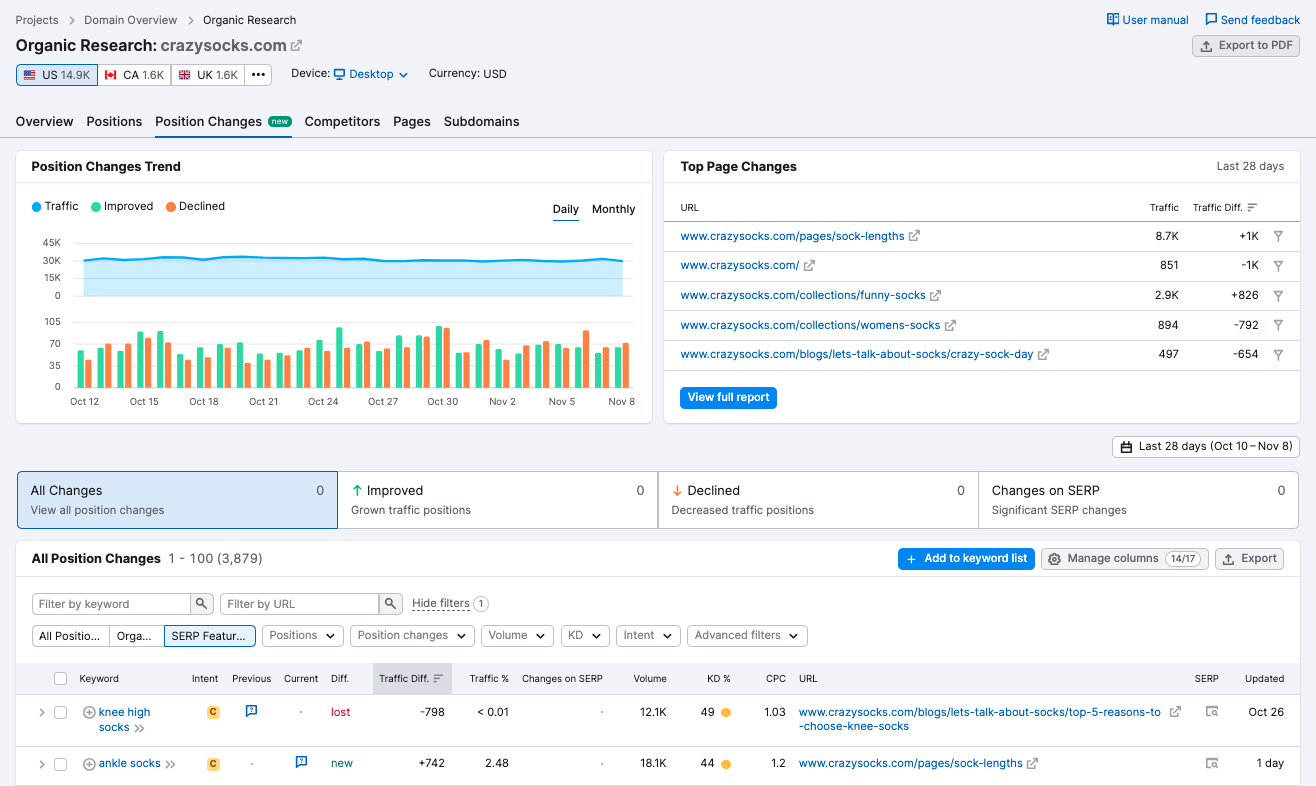This screenshot has height=786, width=1316.
Task: Click double chevron next to ankle socks keyword
Action: pos(170,764)
